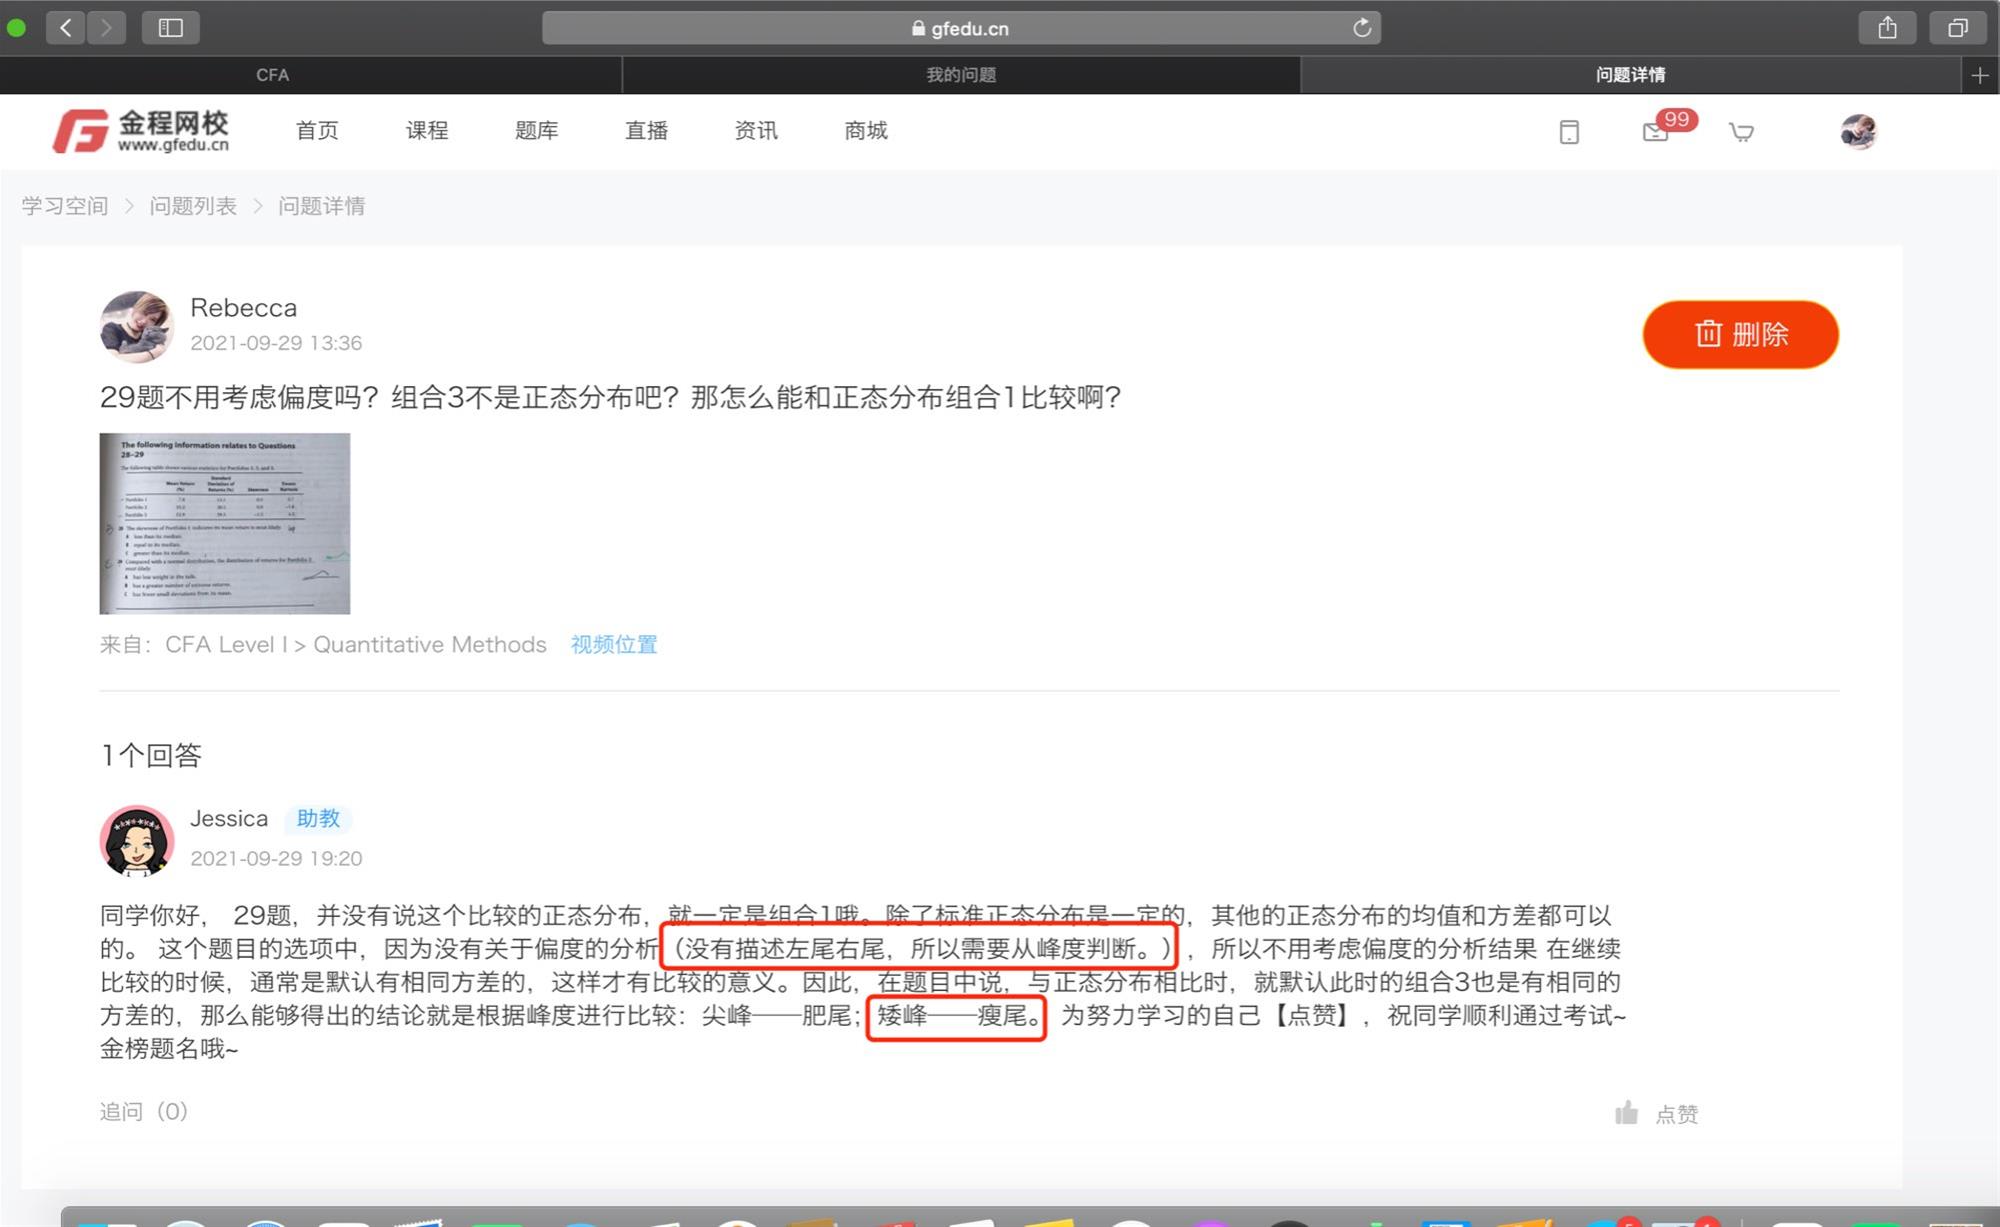The image size is (2000, 1227).
Task: Open the shopping cart icon
Action: (1741, 132)
